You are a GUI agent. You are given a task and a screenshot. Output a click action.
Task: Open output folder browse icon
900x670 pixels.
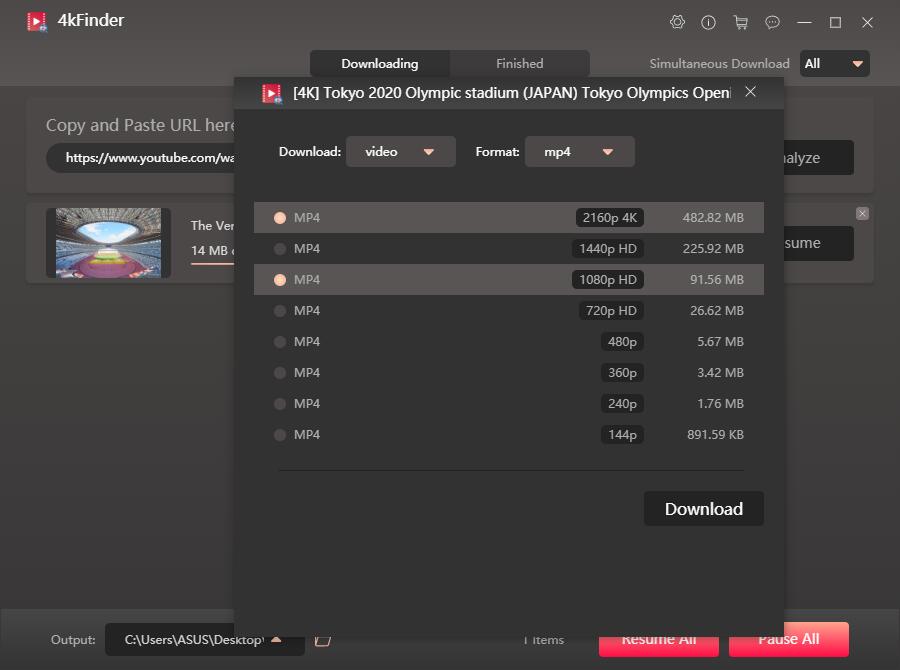point(322,639)
